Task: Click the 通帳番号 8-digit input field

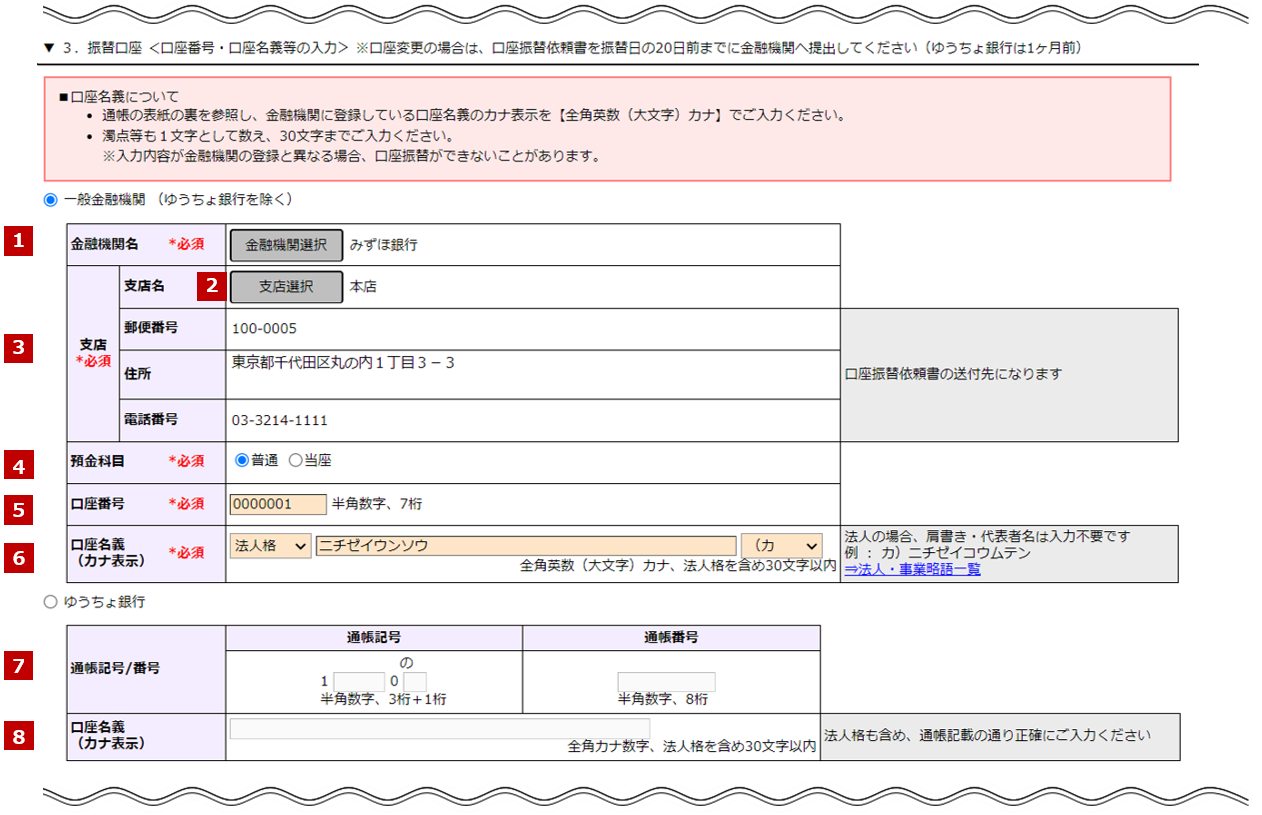Action: point(666,682)
